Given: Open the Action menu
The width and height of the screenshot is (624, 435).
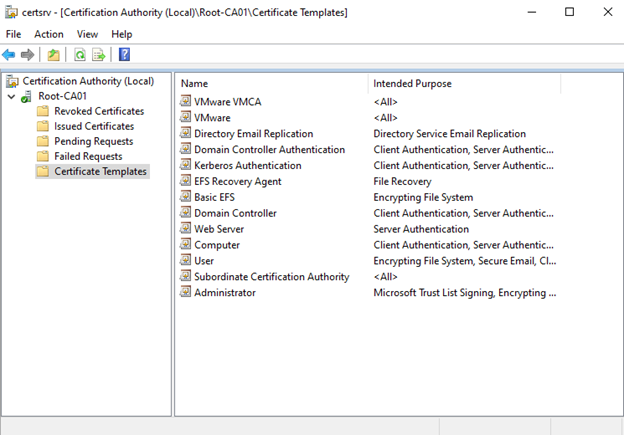Looking at the screenshot, I should [48, 34].
